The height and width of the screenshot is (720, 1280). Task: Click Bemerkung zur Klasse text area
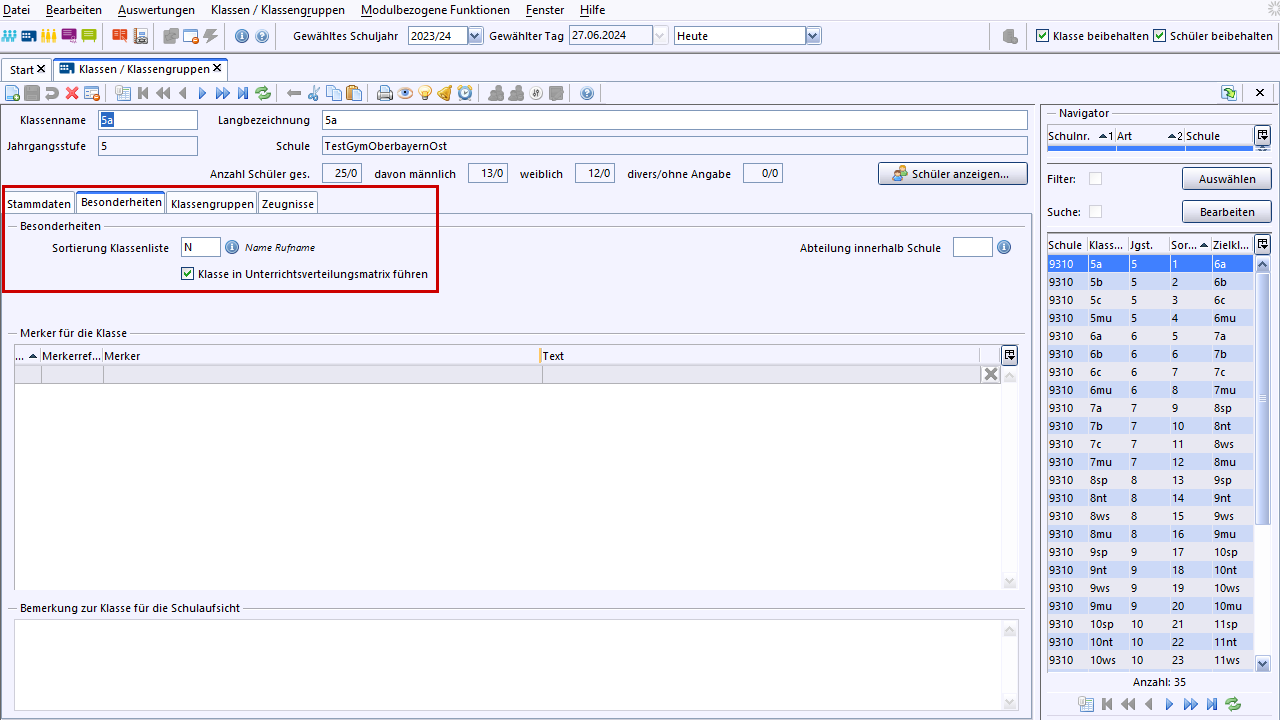510,665
